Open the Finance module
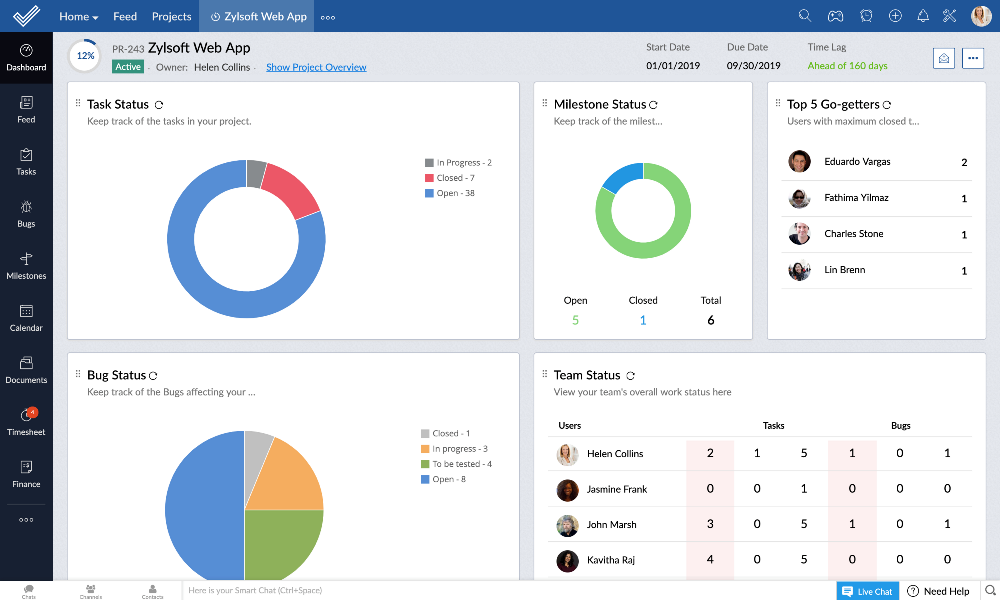This screenshot has width=1000, height=600. click(x=27, y=473)
